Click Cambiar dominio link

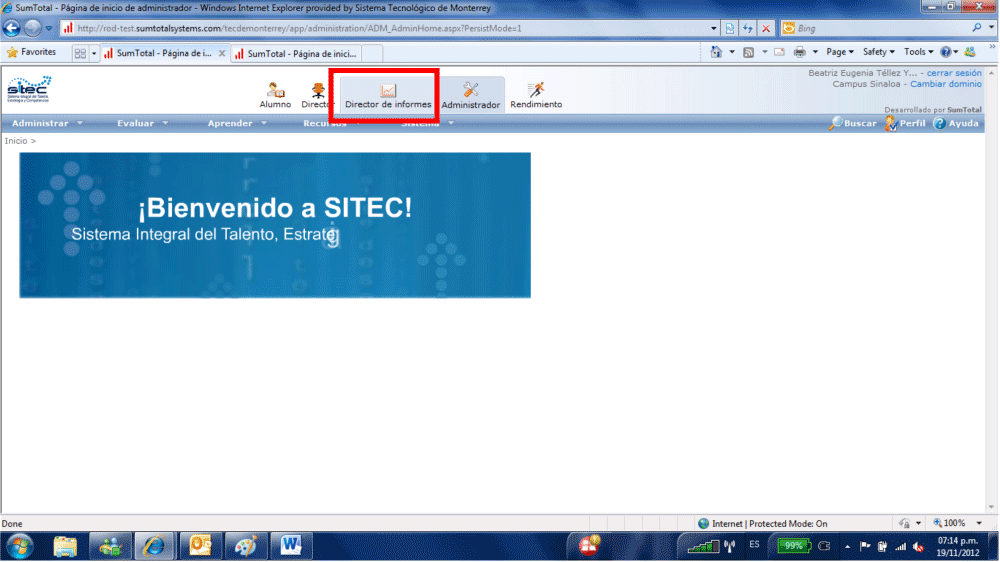pyautogui.click(x=946, y=84)
